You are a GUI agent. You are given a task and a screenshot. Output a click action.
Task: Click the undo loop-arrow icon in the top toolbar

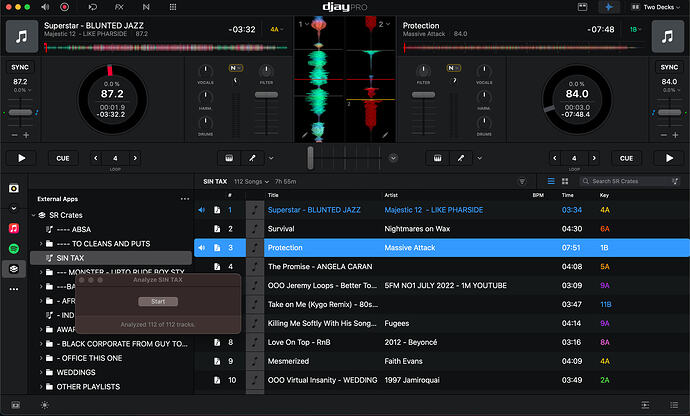tap(92, 7)
